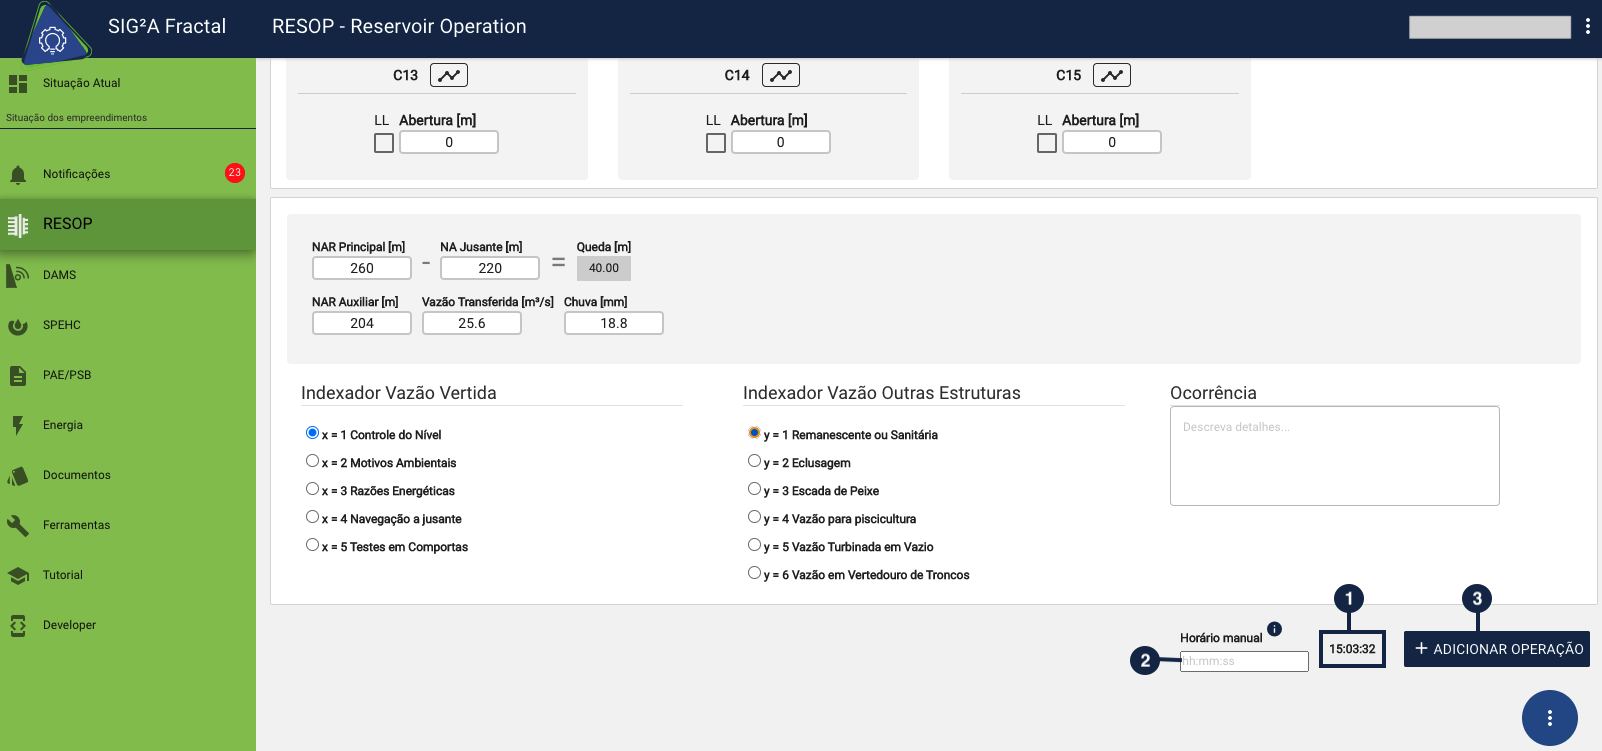Select y = 3 Escada de Peixe
This screenshot has width=1602, height=751.
pyautogui.click(x=754, y=489)
